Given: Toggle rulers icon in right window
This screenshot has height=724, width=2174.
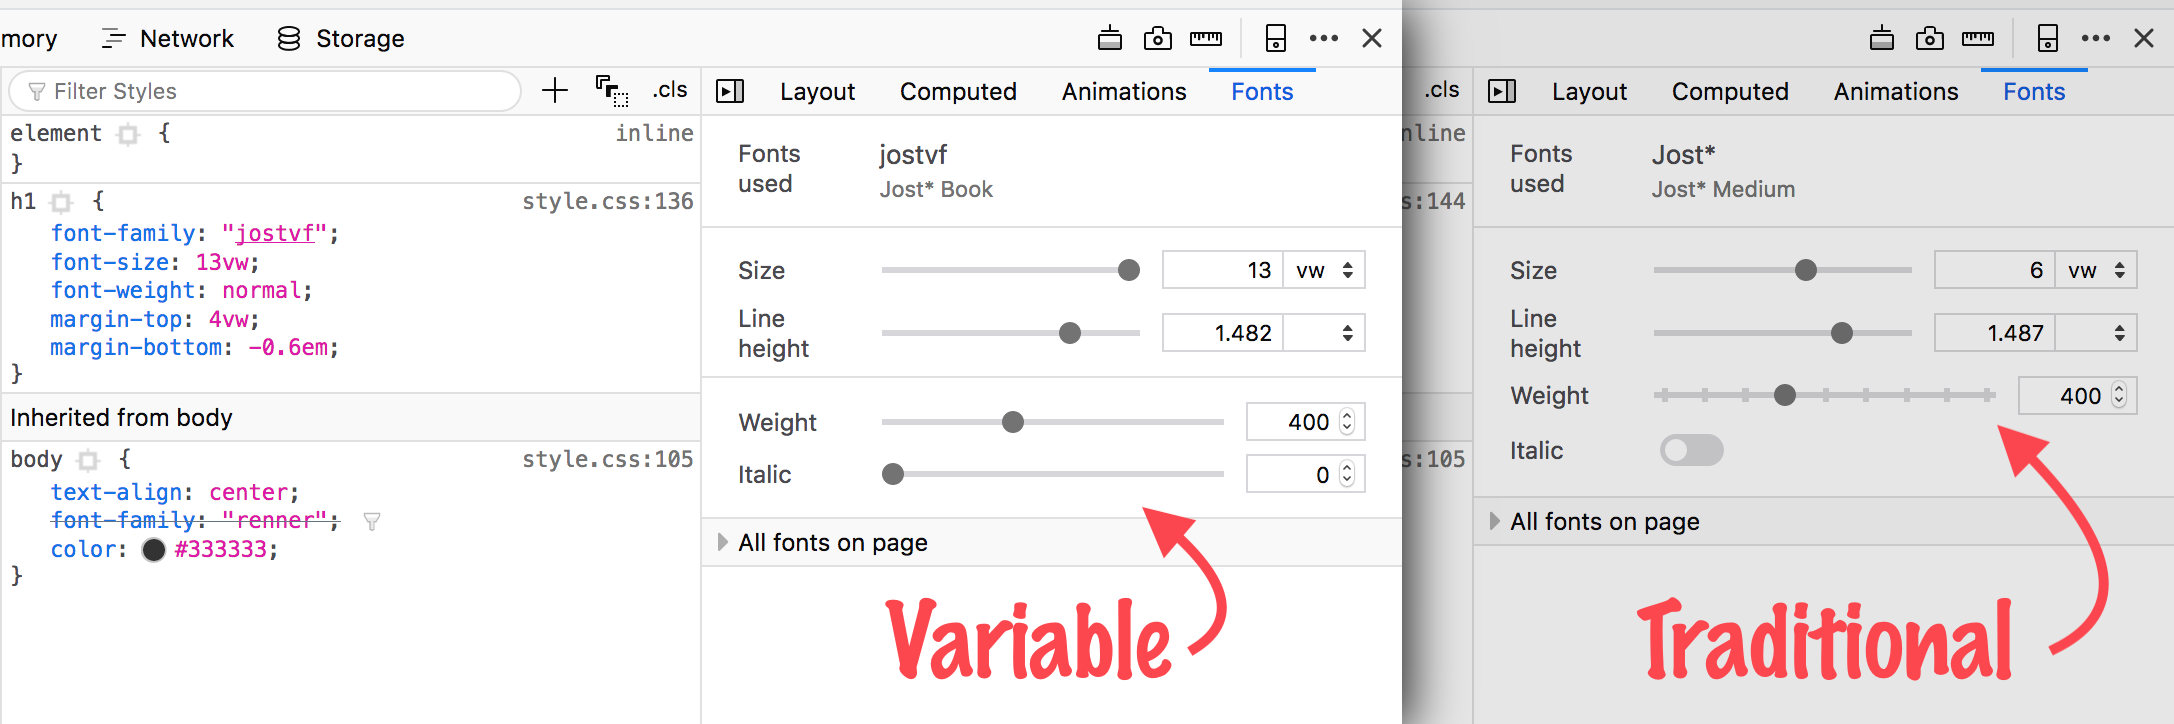Looking at the screenshot, I should point(1977,39).
